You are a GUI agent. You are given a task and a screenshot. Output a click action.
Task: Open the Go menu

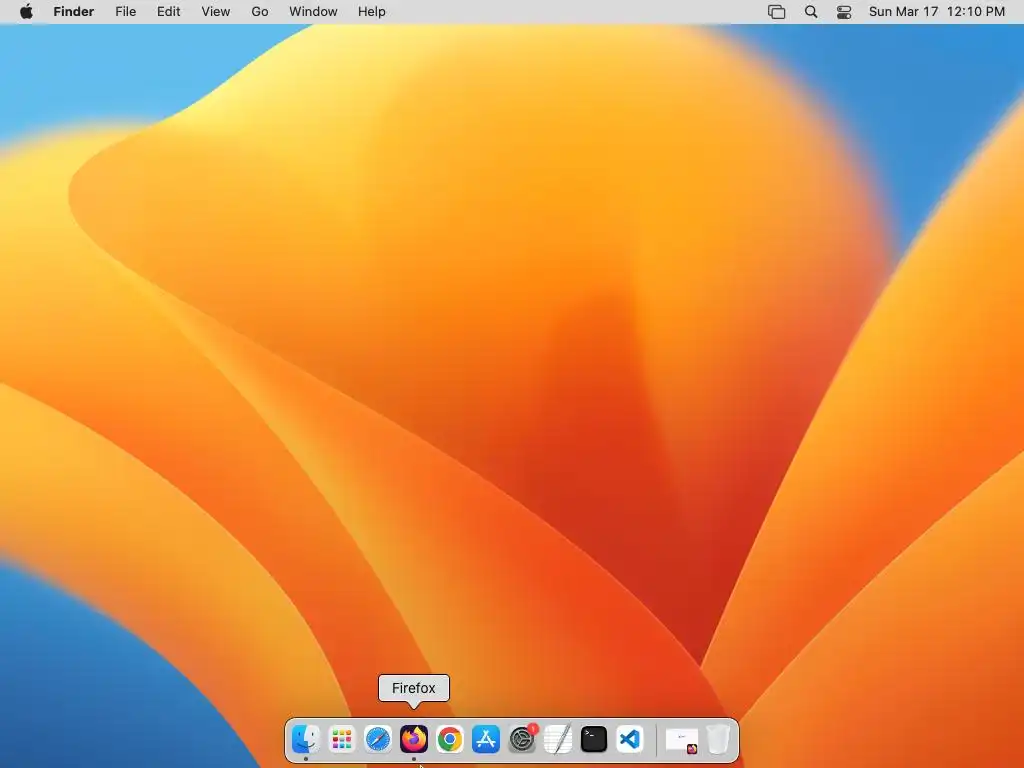[x=260, y=12]
